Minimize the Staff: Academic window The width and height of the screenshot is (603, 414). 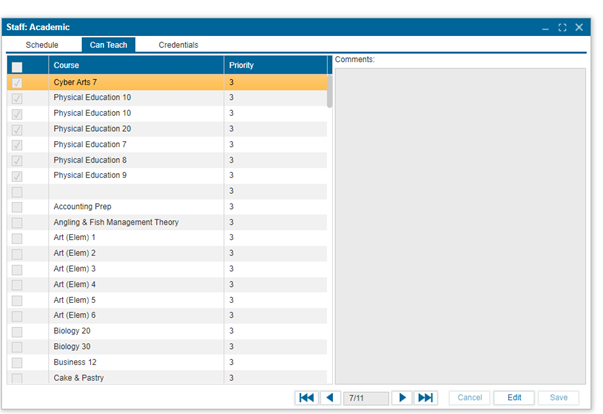point(545,27)
